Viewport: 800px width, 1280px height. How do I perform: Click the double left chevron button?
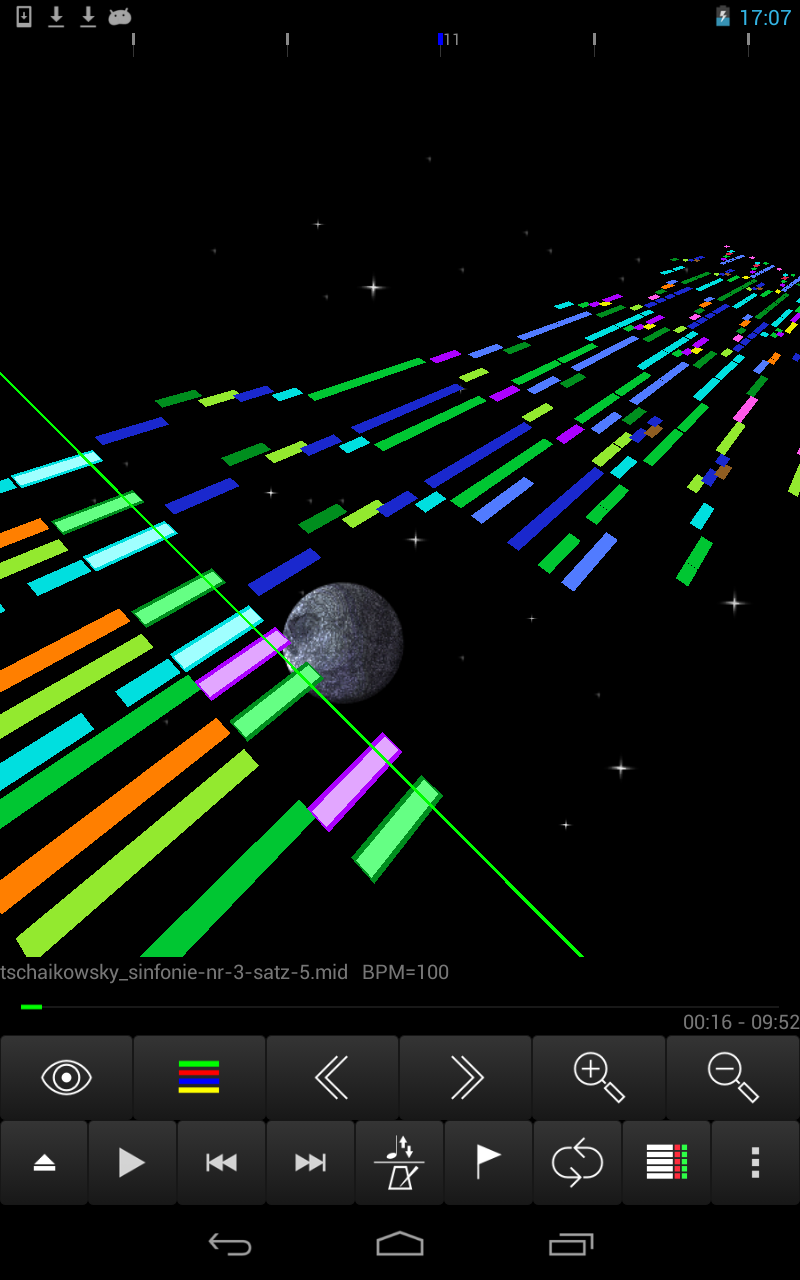[332, 1077]
